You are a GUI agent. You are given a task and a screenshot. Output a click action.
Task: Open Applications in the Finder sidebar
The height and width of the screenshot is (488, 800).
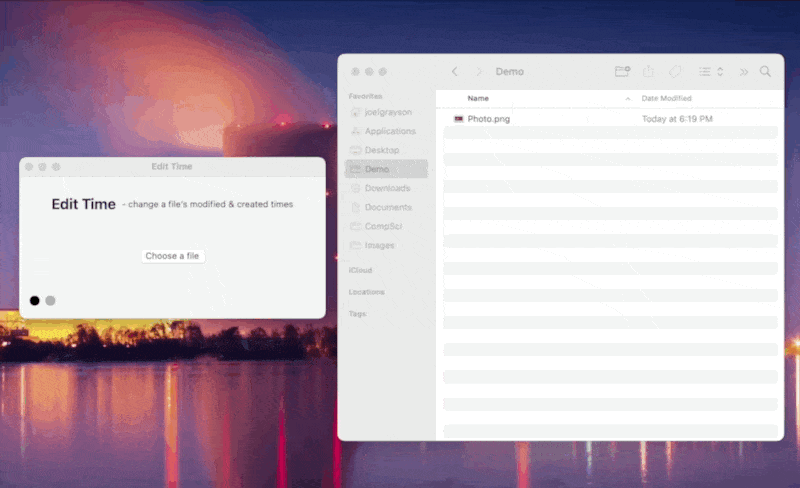tap(389, 131)
